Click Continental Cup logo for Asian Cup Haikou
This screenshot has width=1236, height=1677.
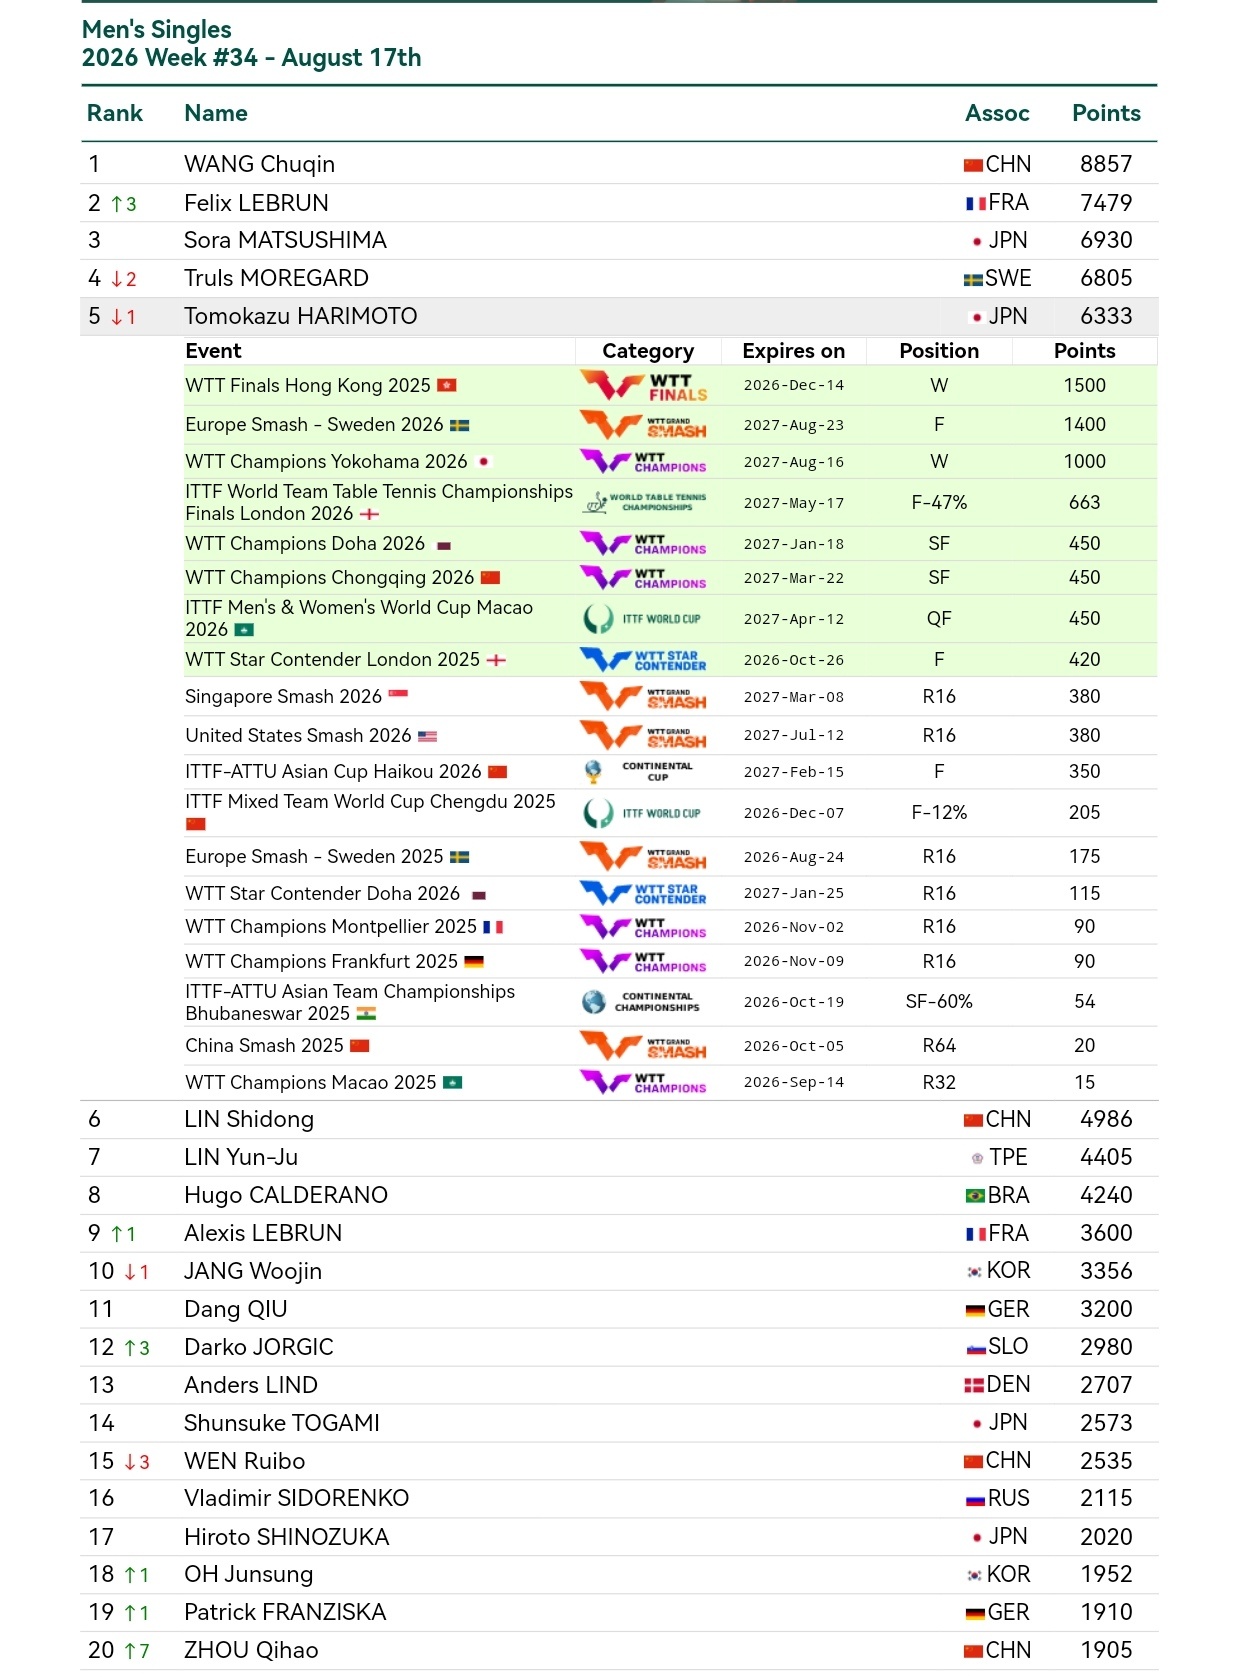coord(640,772)
